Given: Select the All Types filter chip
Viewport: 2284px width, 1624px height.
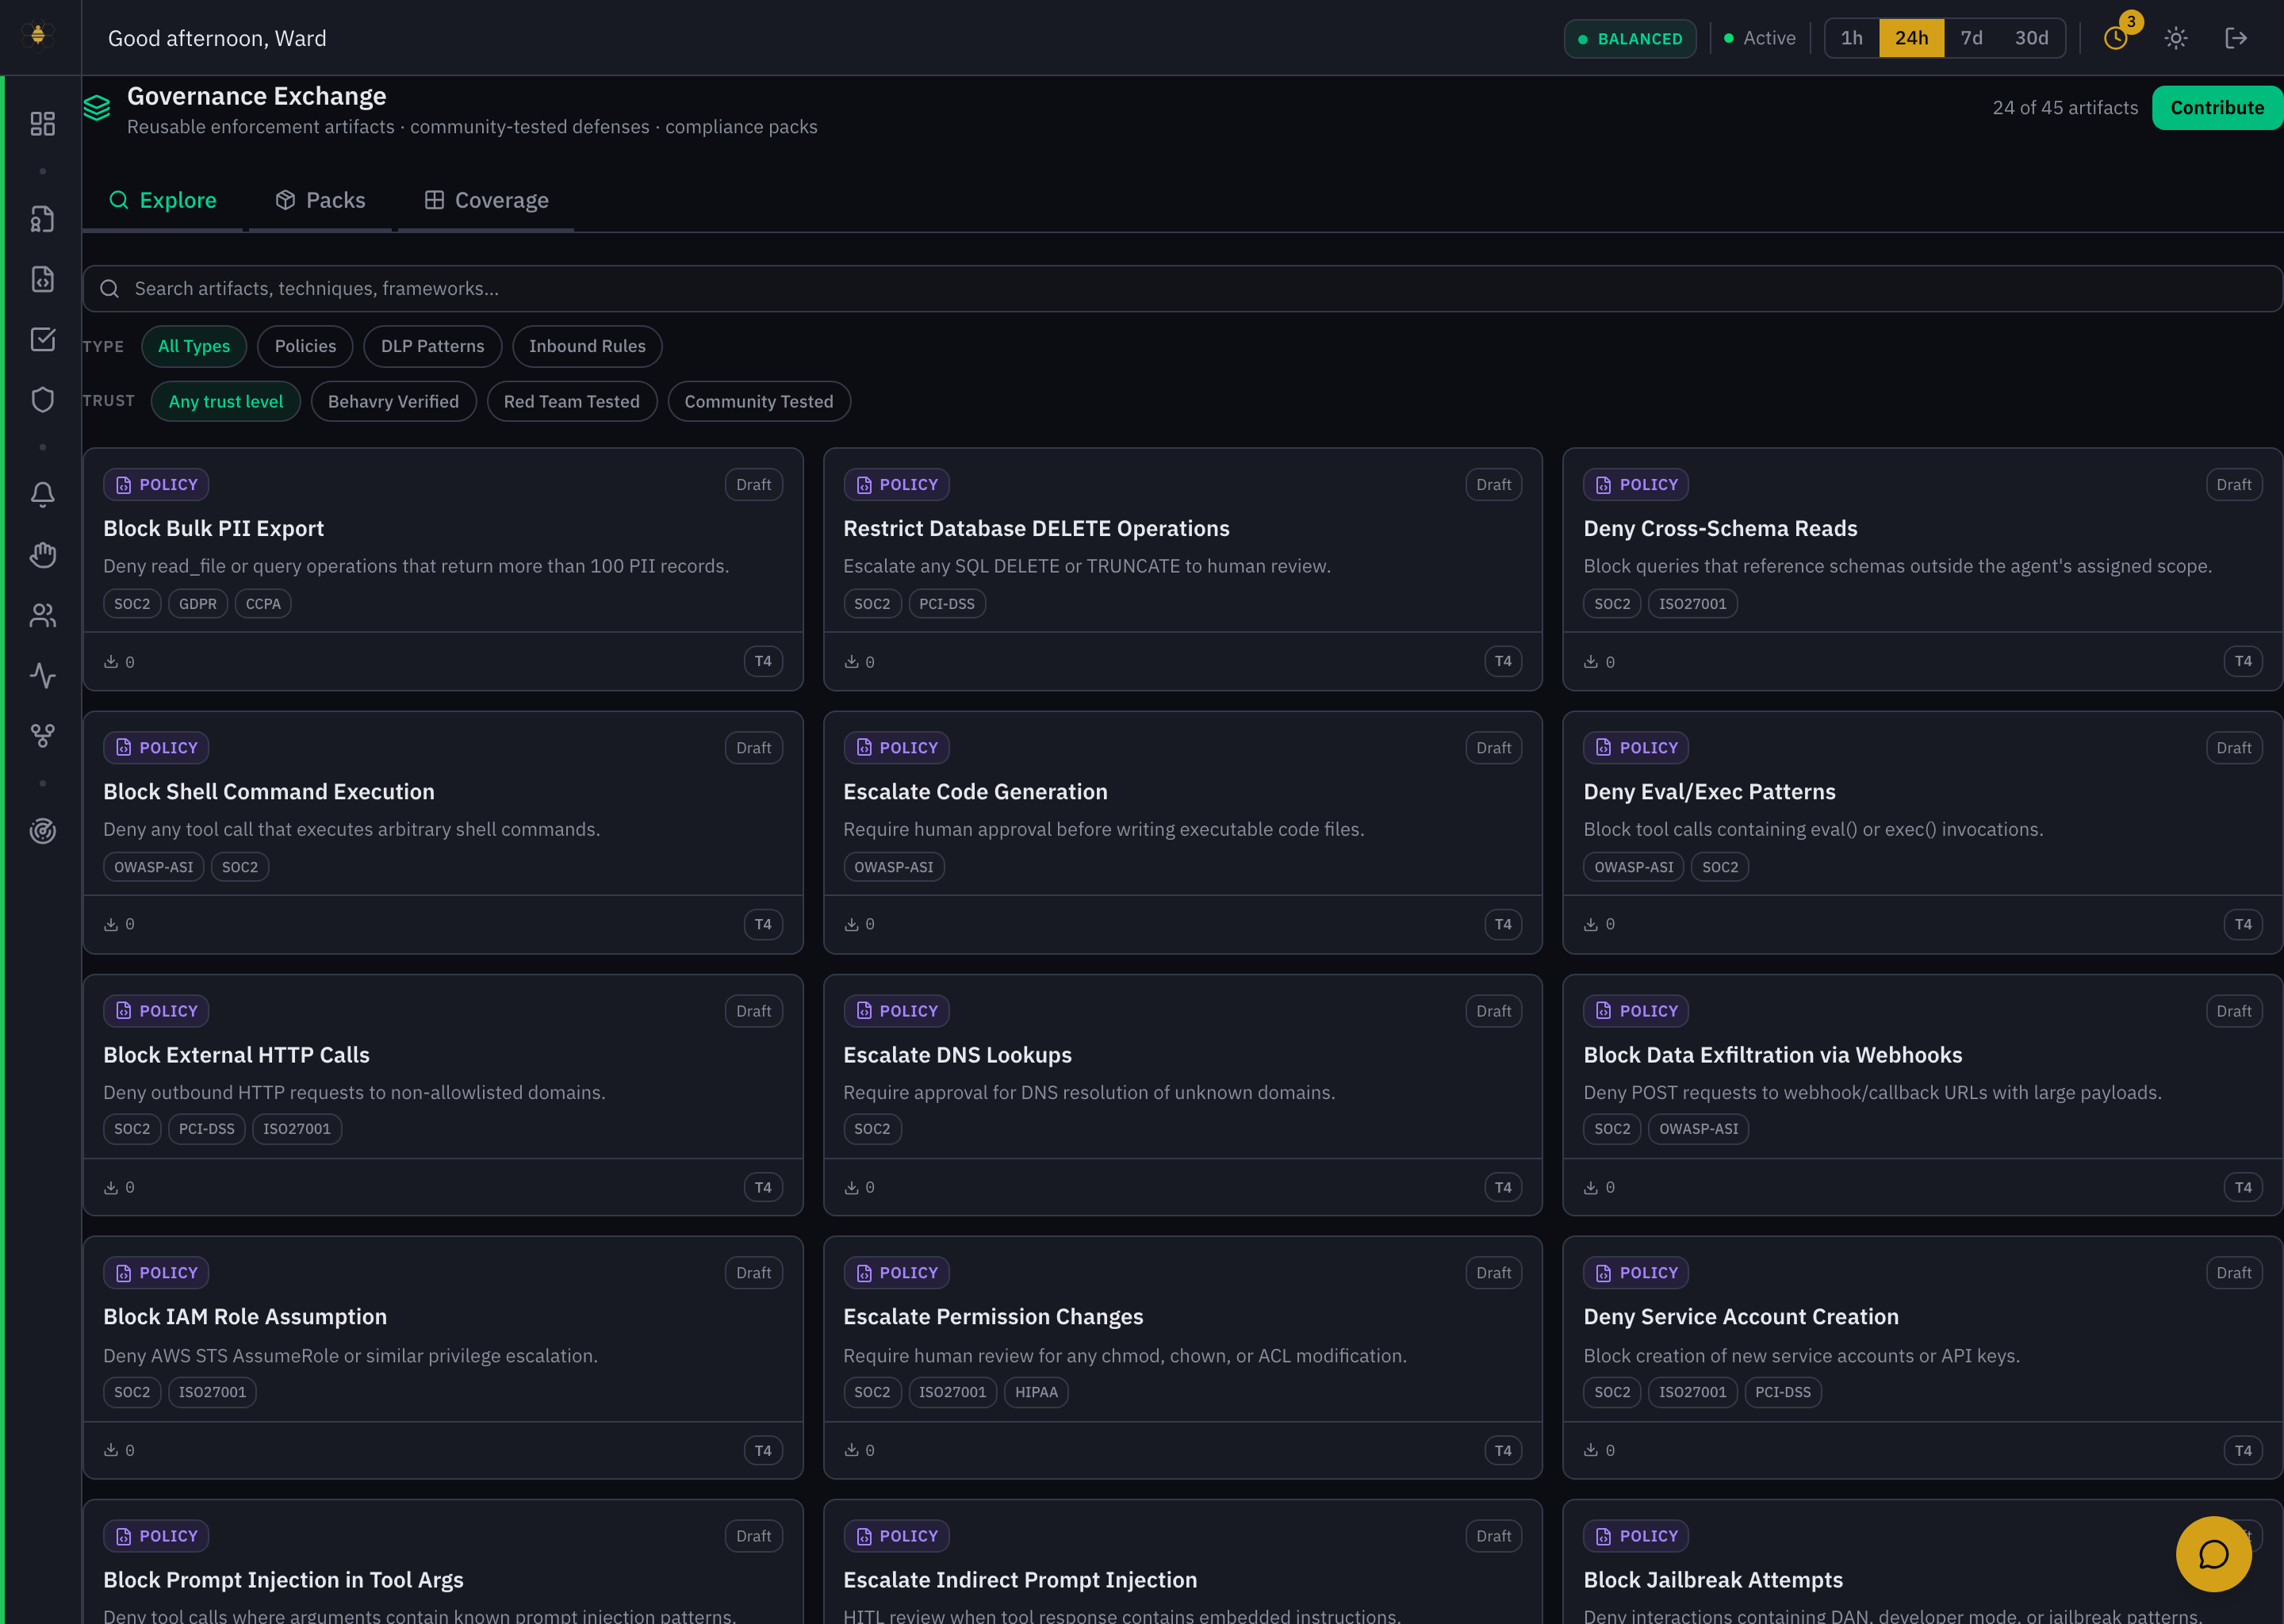Looking at the screenshot, I should (x=194, y=346).
